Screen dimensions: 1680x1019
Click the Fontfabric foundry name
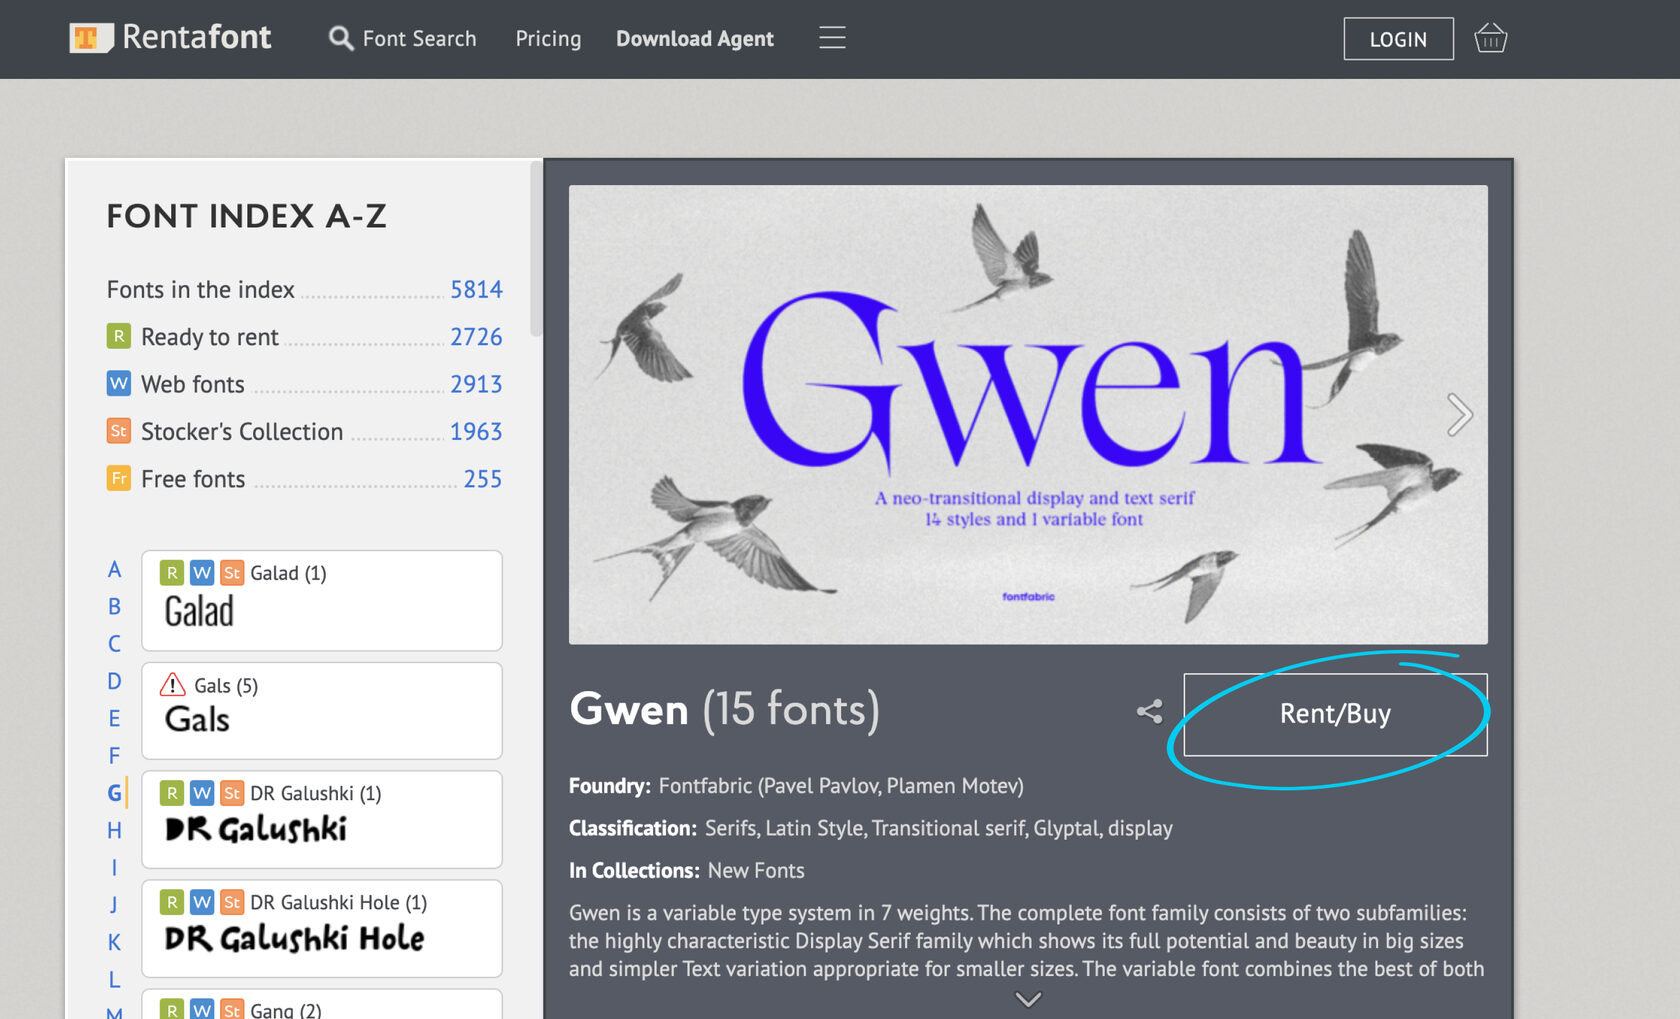click(705, 786)
